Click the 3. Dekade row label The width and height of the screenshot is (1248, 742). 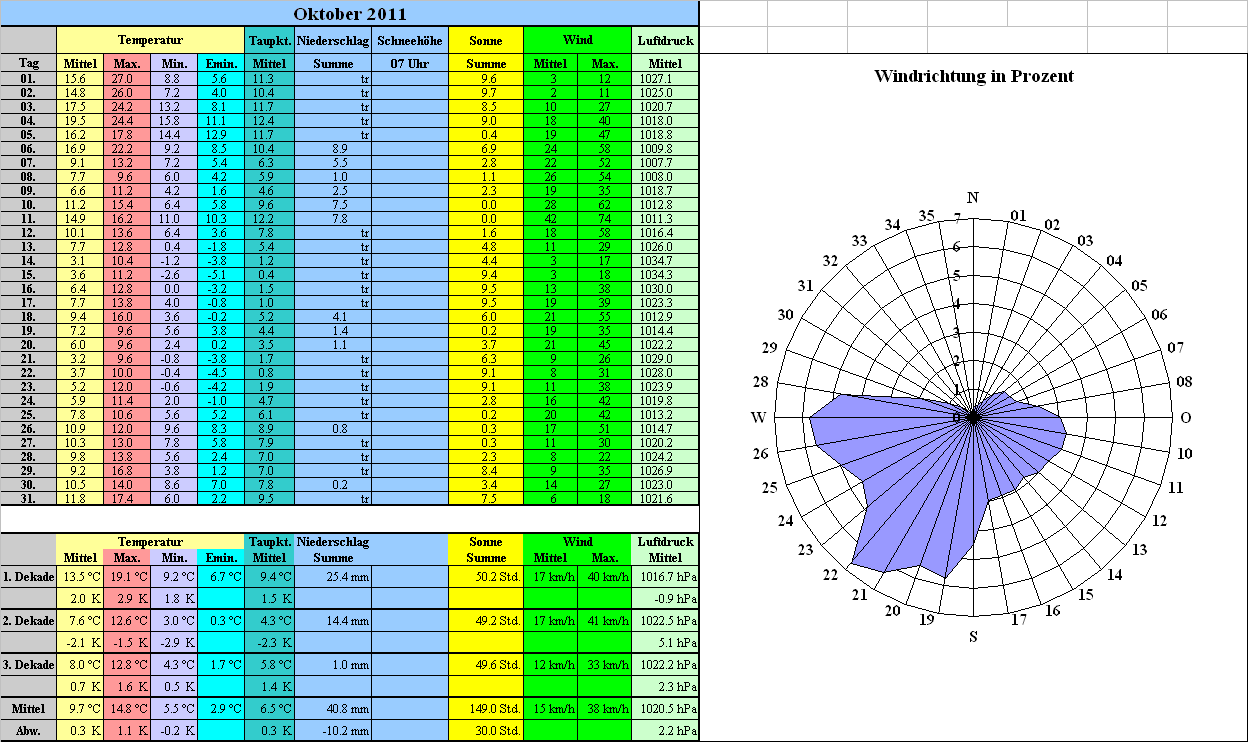29,664
